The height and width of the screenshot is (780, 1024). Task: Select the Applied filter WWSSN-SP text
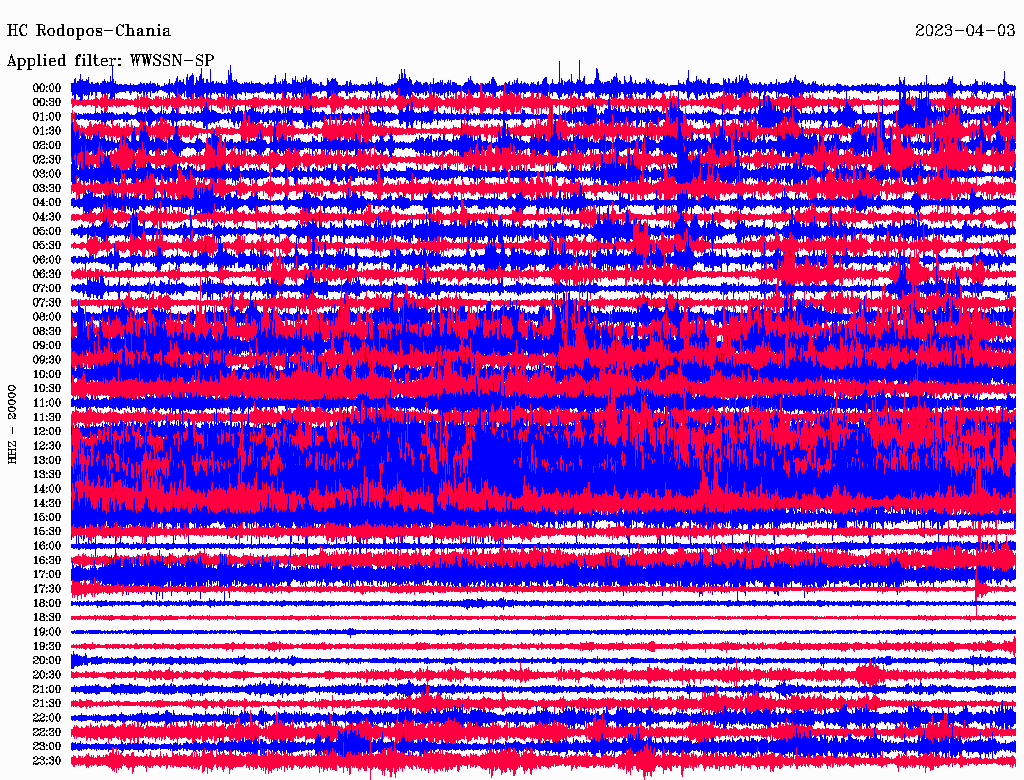(x=110, y=61)
